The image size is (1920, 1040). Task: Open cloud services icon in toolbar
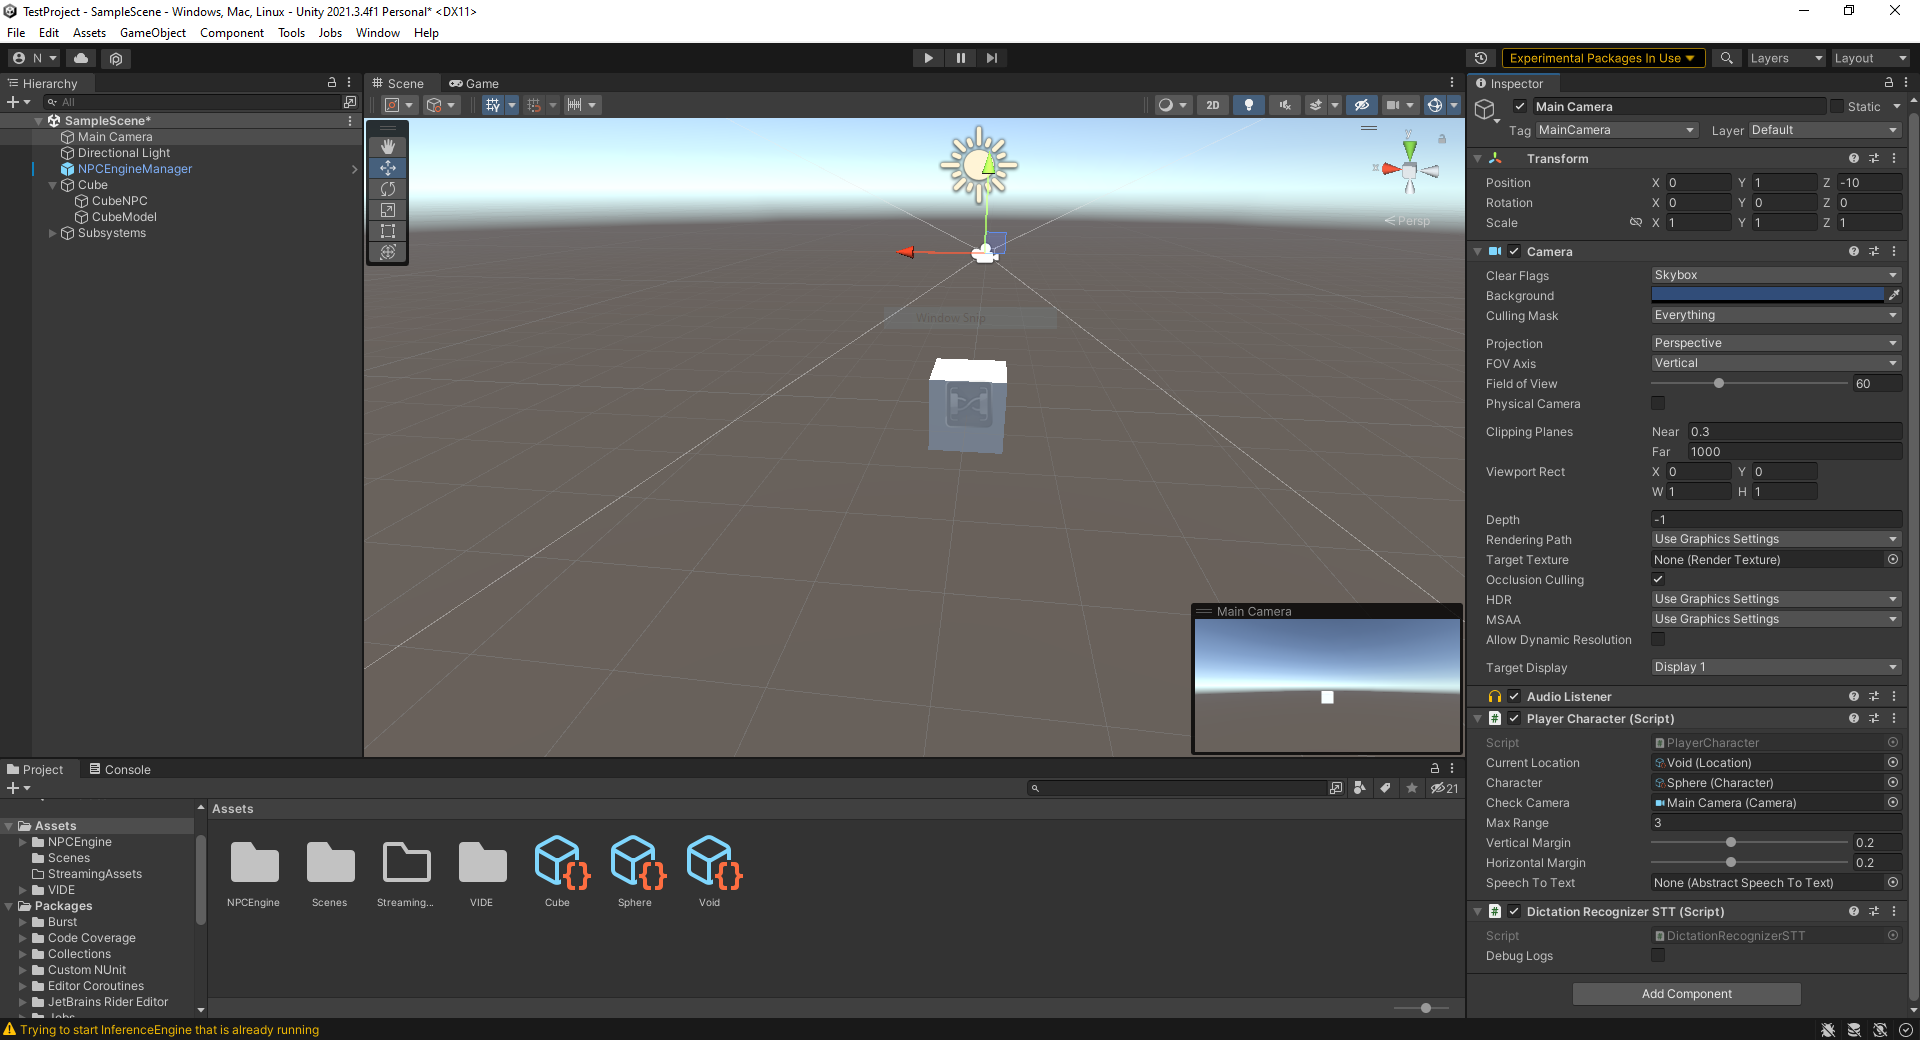click(x=81, y=58)
